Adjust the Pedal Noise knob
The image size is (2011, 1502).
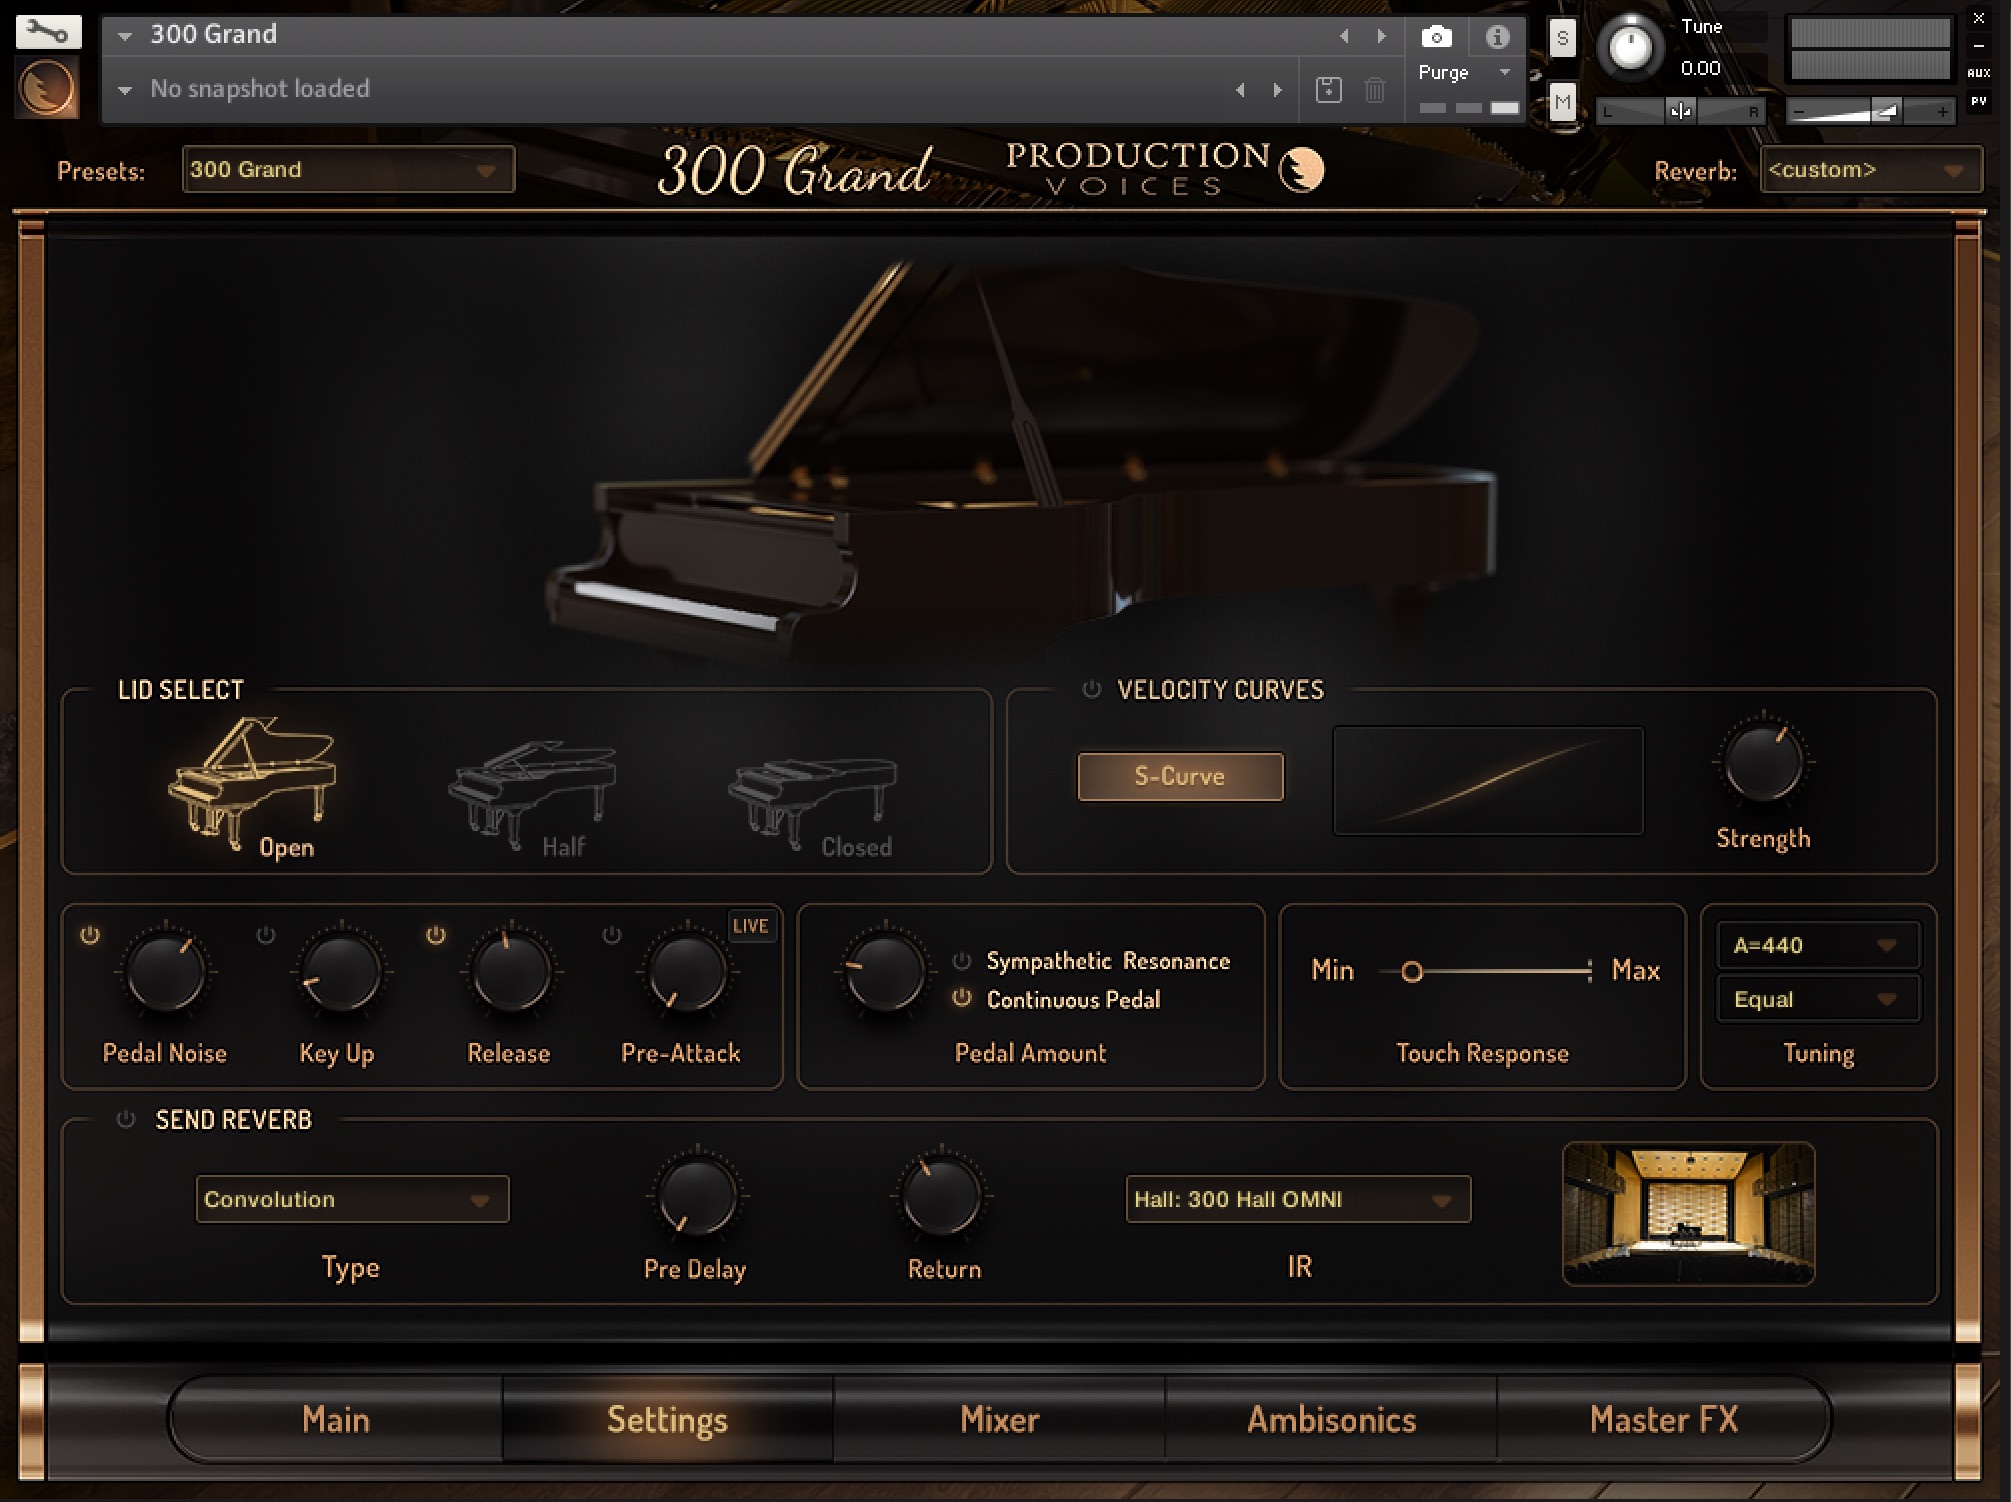[165, 971]
